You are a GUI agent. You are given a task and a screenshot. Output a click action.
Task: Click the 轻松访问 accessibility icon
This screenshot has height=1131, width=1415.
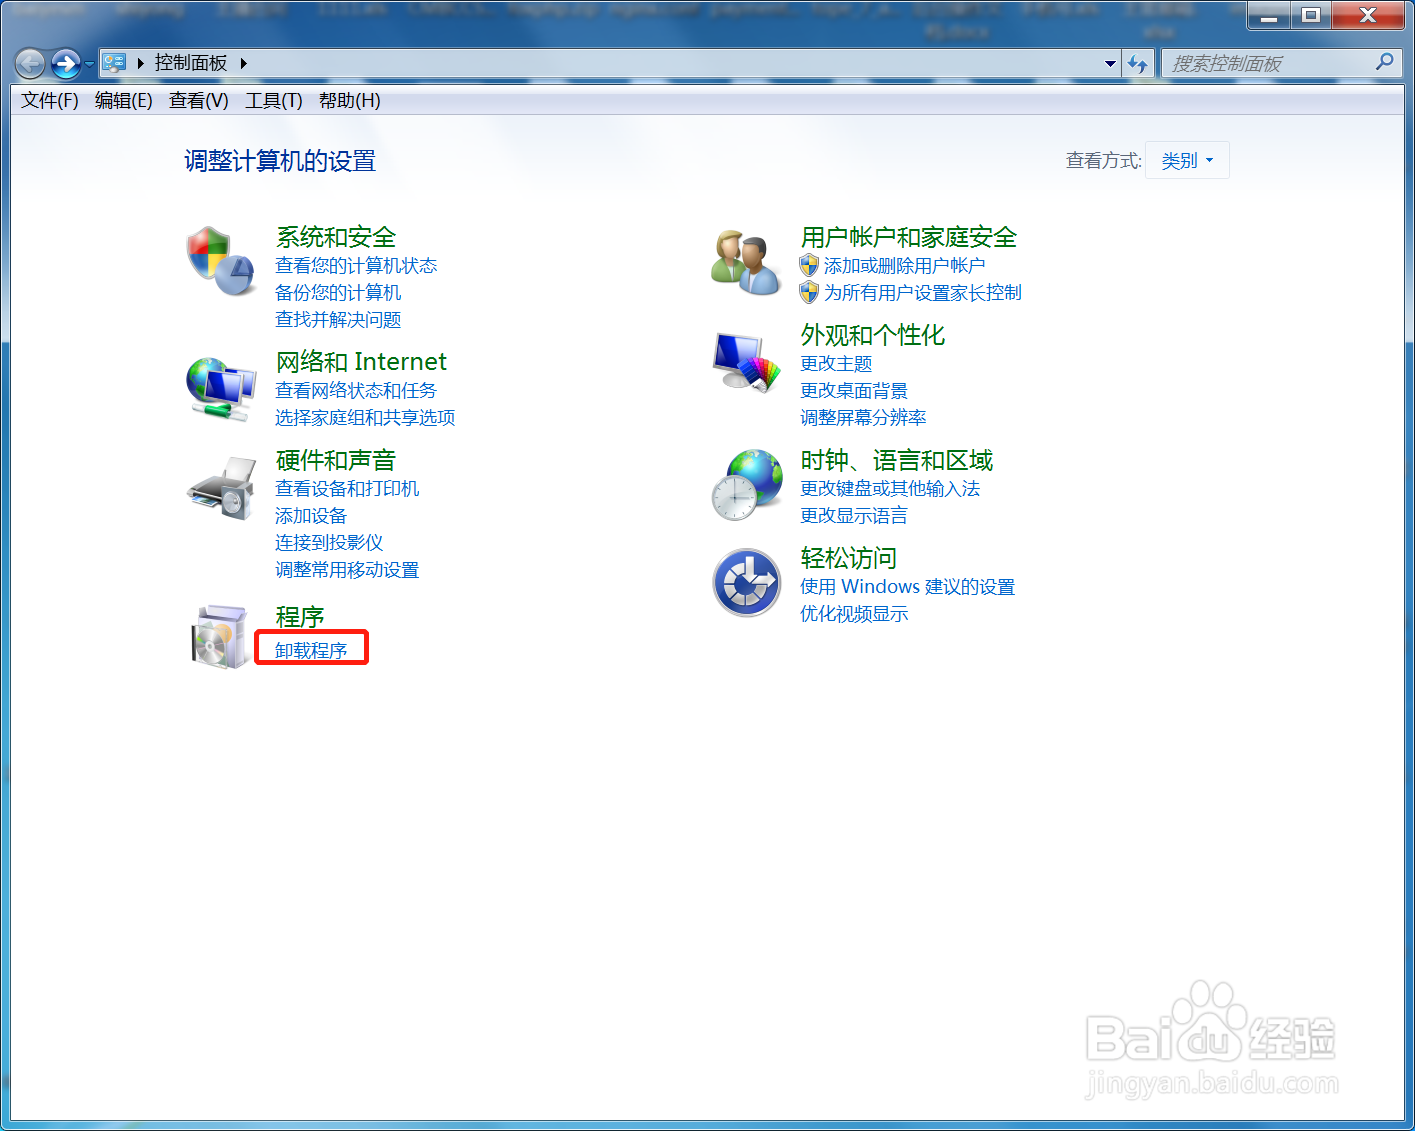(x=746, y=583)
